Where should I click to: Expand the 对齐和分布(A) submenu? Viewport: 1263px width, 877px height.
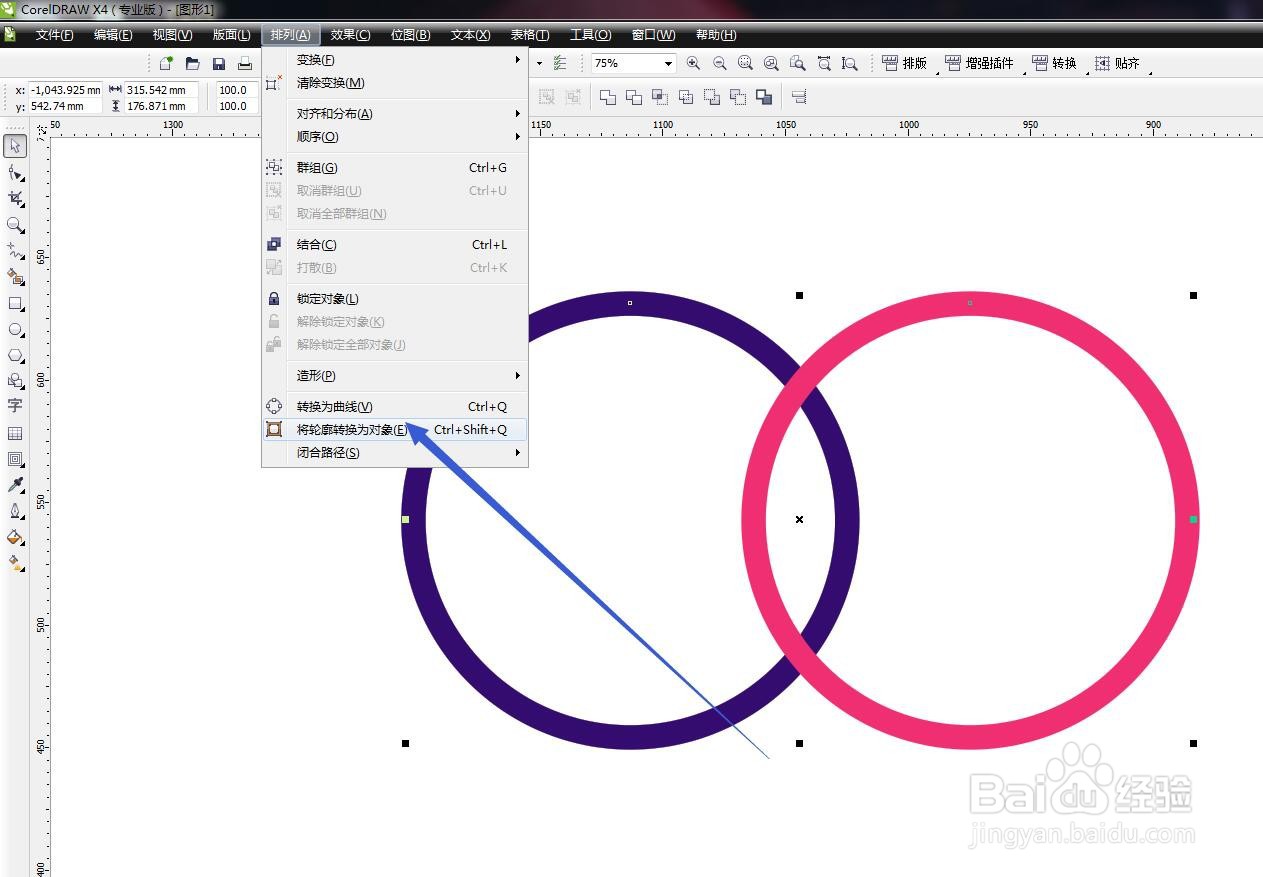pyautogui.click(x=395, y=114)
